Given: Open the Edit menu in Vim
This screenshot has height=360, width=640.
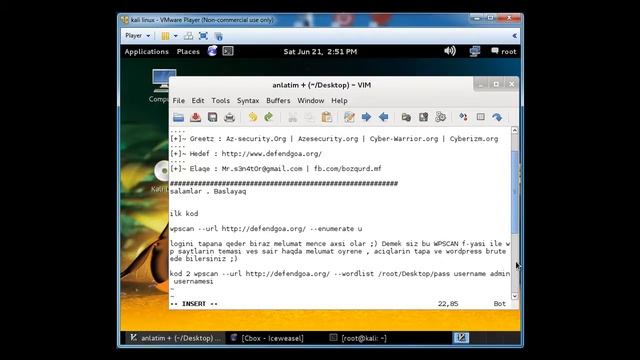Looking at the screenshot, I should click(198, 100).
